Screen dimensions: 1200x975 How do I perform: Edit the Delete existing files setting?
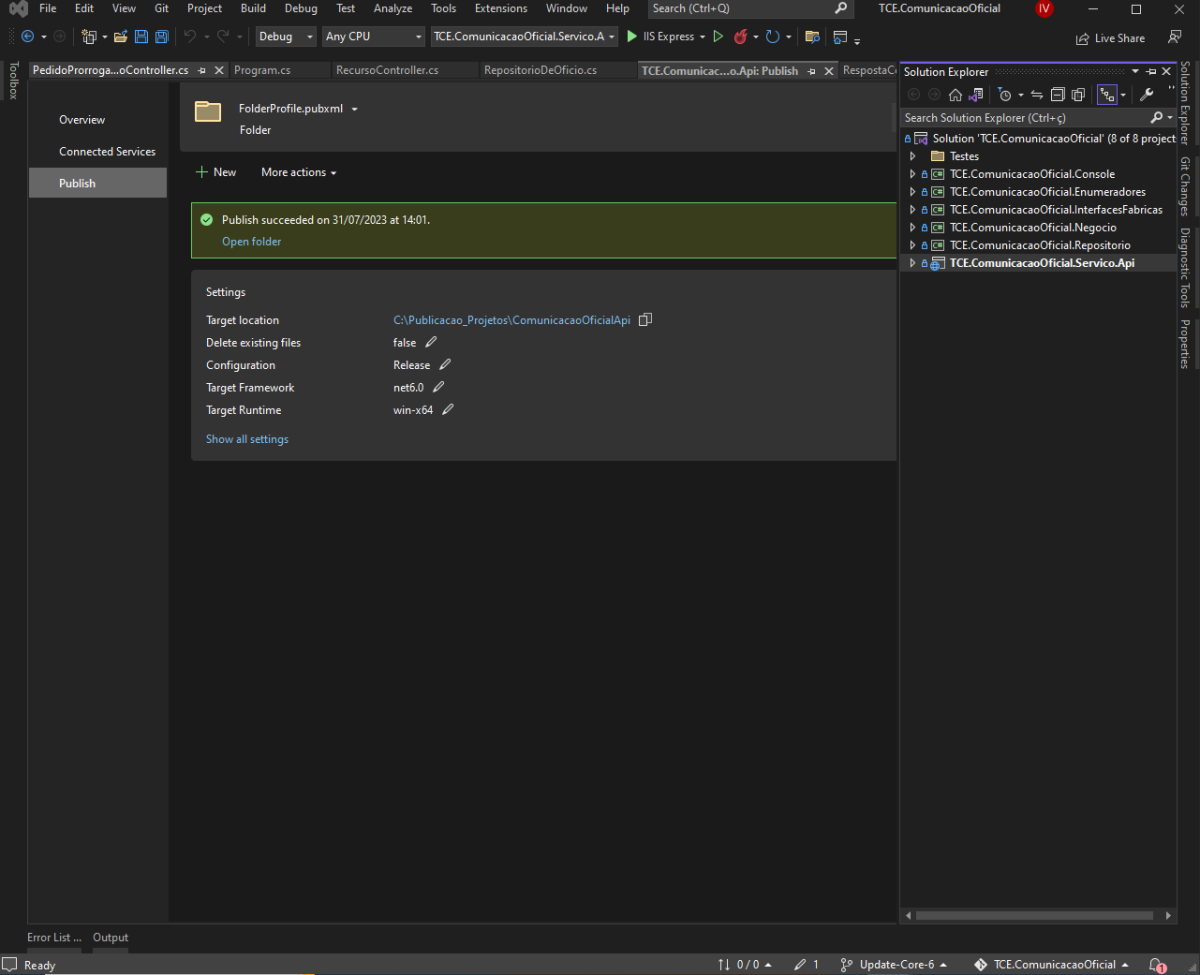point(431,342)
